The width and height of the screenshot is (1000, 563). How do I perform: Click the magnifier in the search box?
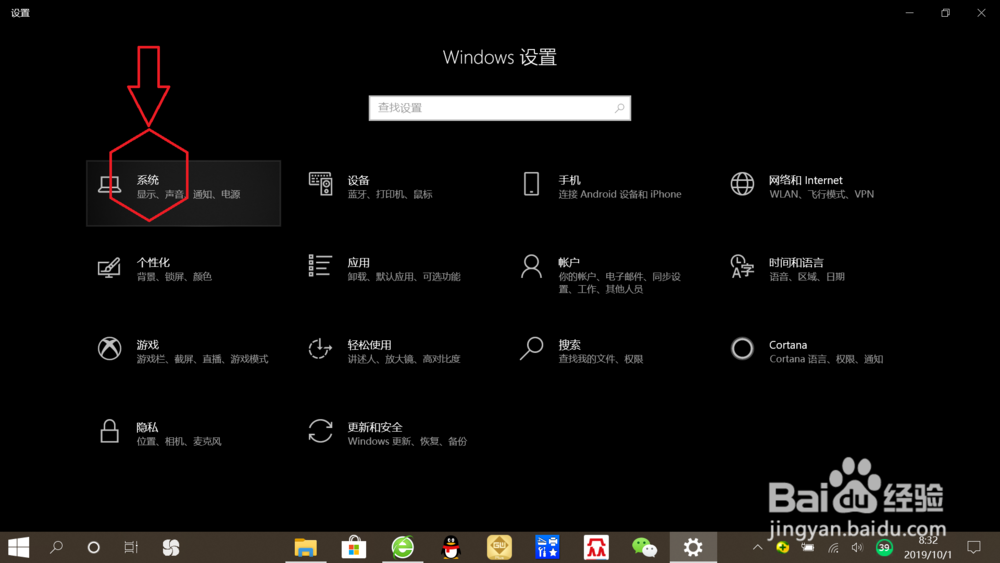point(619,108)
